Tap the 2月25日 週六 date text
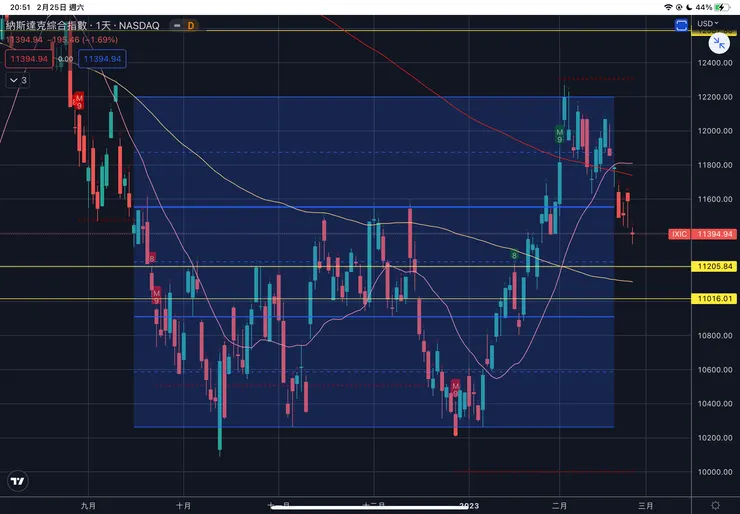 (x=60, y=7)
